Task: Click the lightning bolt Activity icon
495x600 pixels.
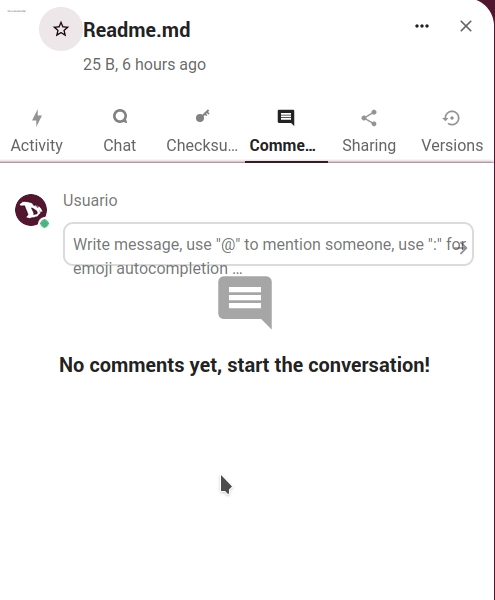Action: (x=37, y=117)
